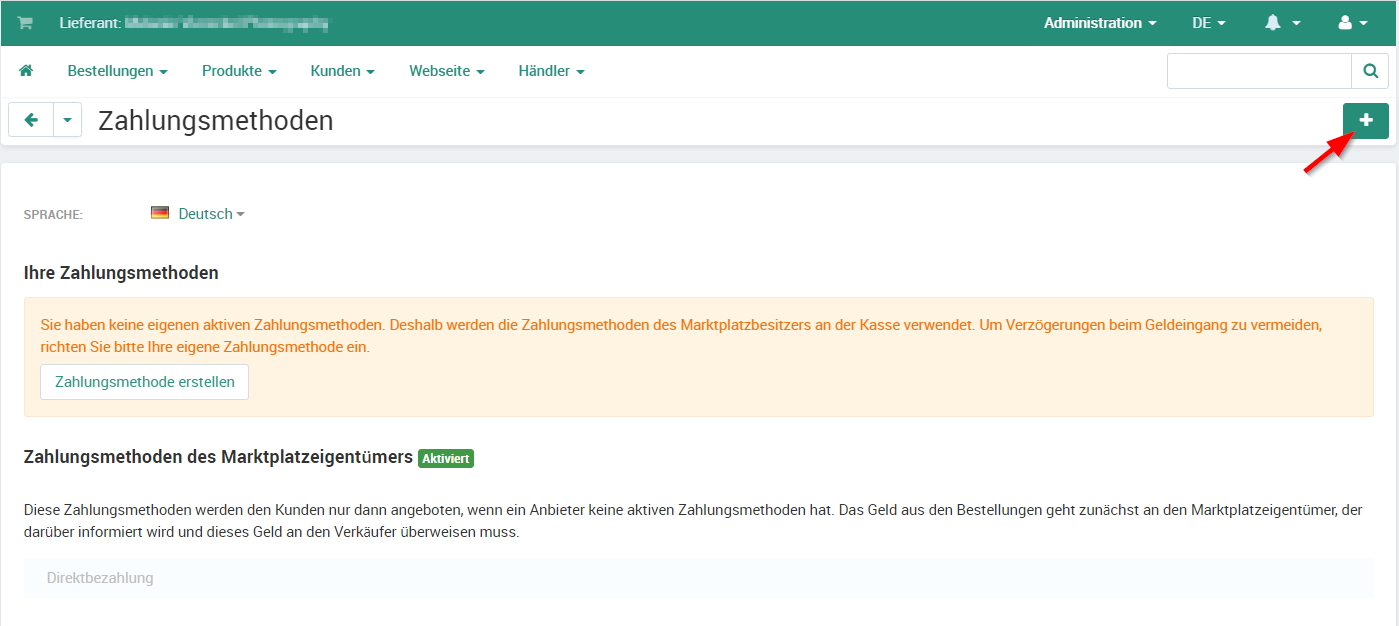The image size is (1399, 626).
Task: Click the German flag icon
Action: coord(160,213)
